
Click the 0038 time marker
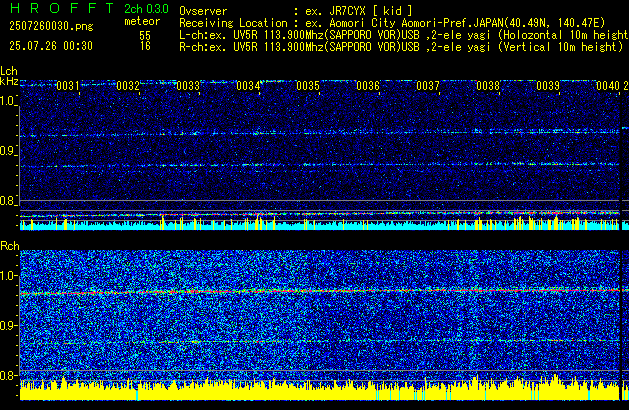pyautogui.click(x=488, y=86)
